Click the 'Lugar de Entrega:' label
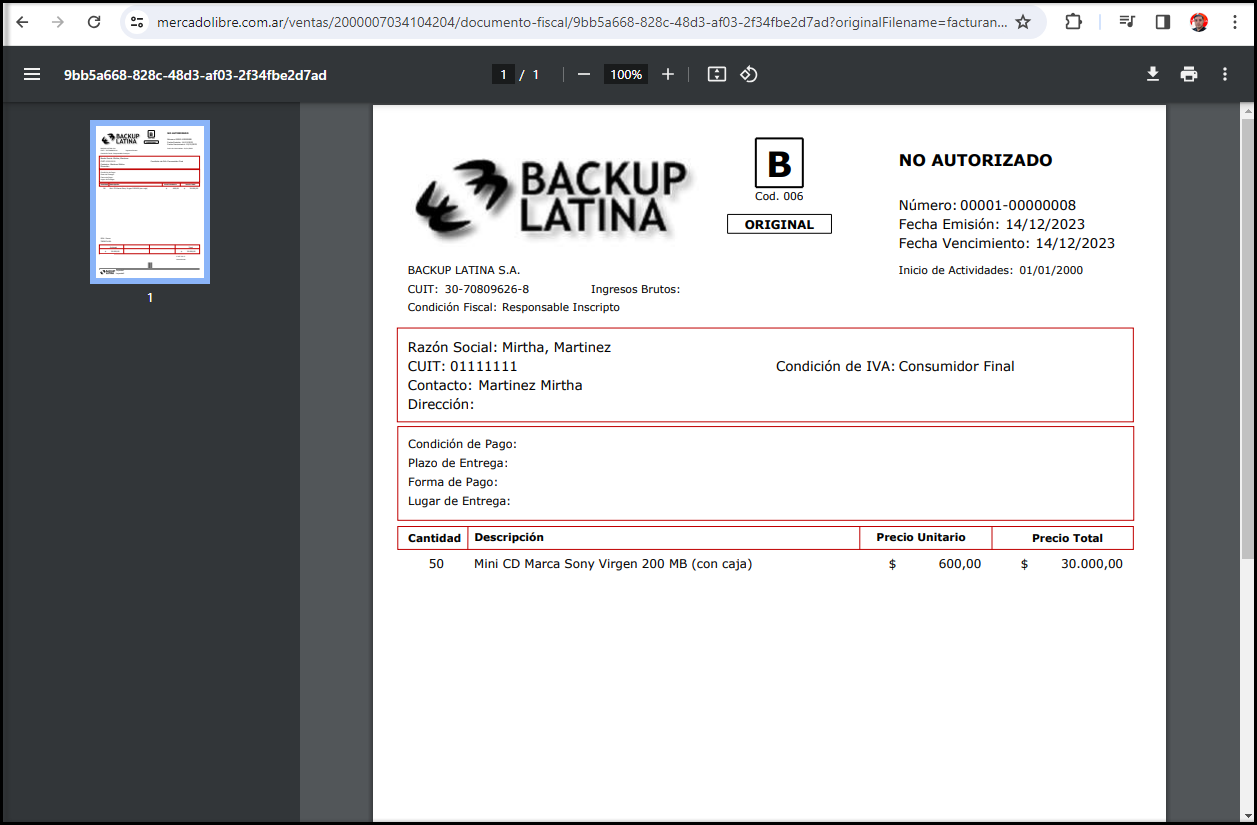The width and height of the screenshot is (1257, 825). coord(459,501)
